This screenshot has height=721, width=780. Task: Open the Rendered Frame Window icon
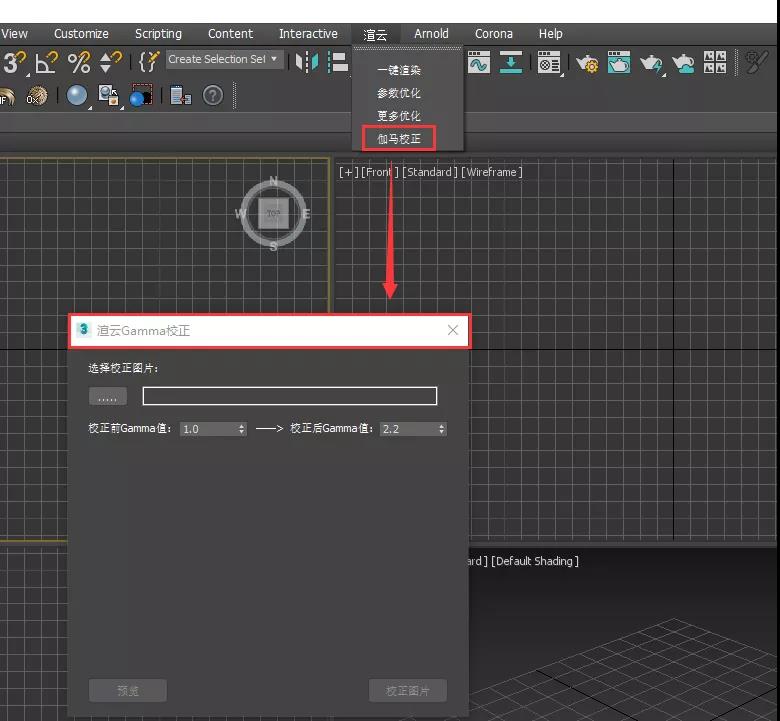click(620, 64)
